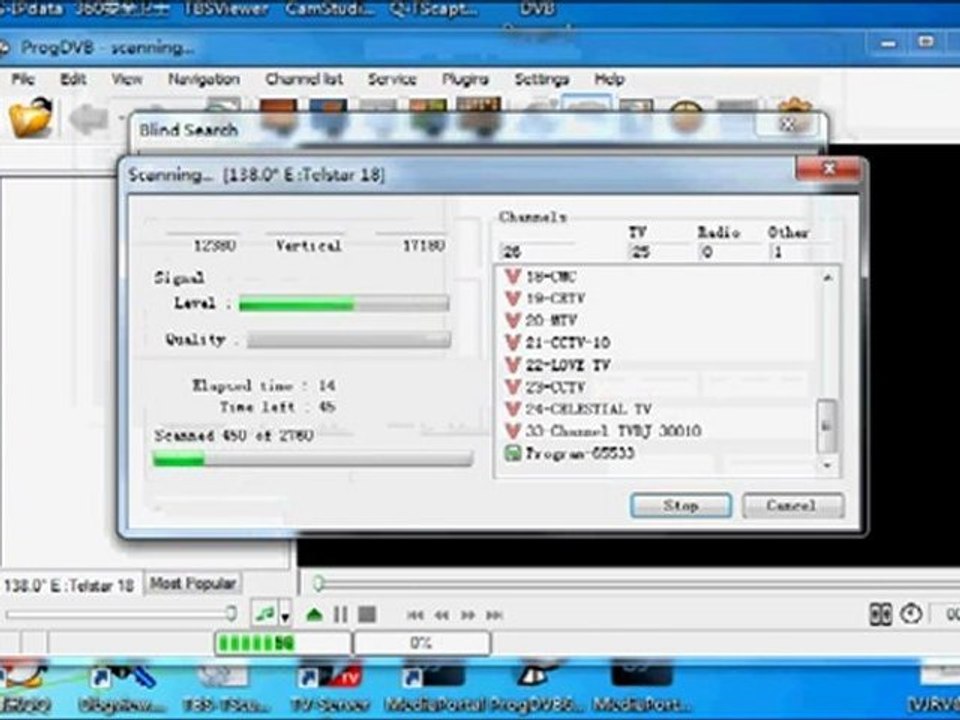Open the Settings menu
The image size is (960, 720).
[542, 79]
